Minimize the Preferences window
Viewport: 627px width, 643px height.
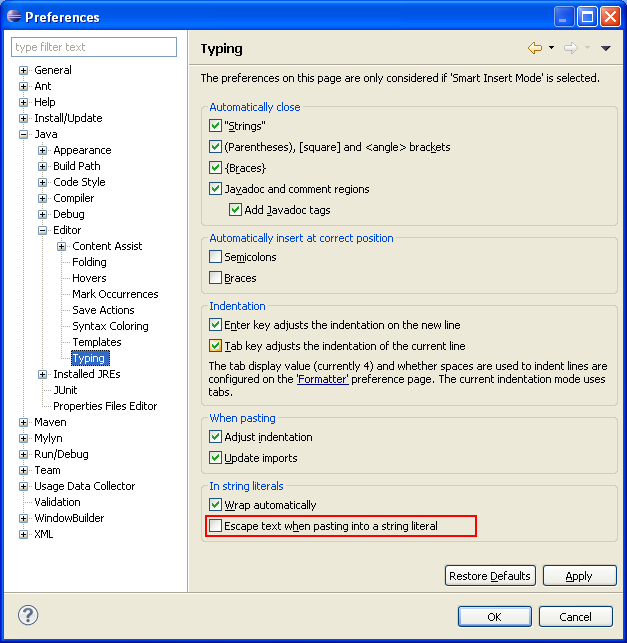(564, 17)
